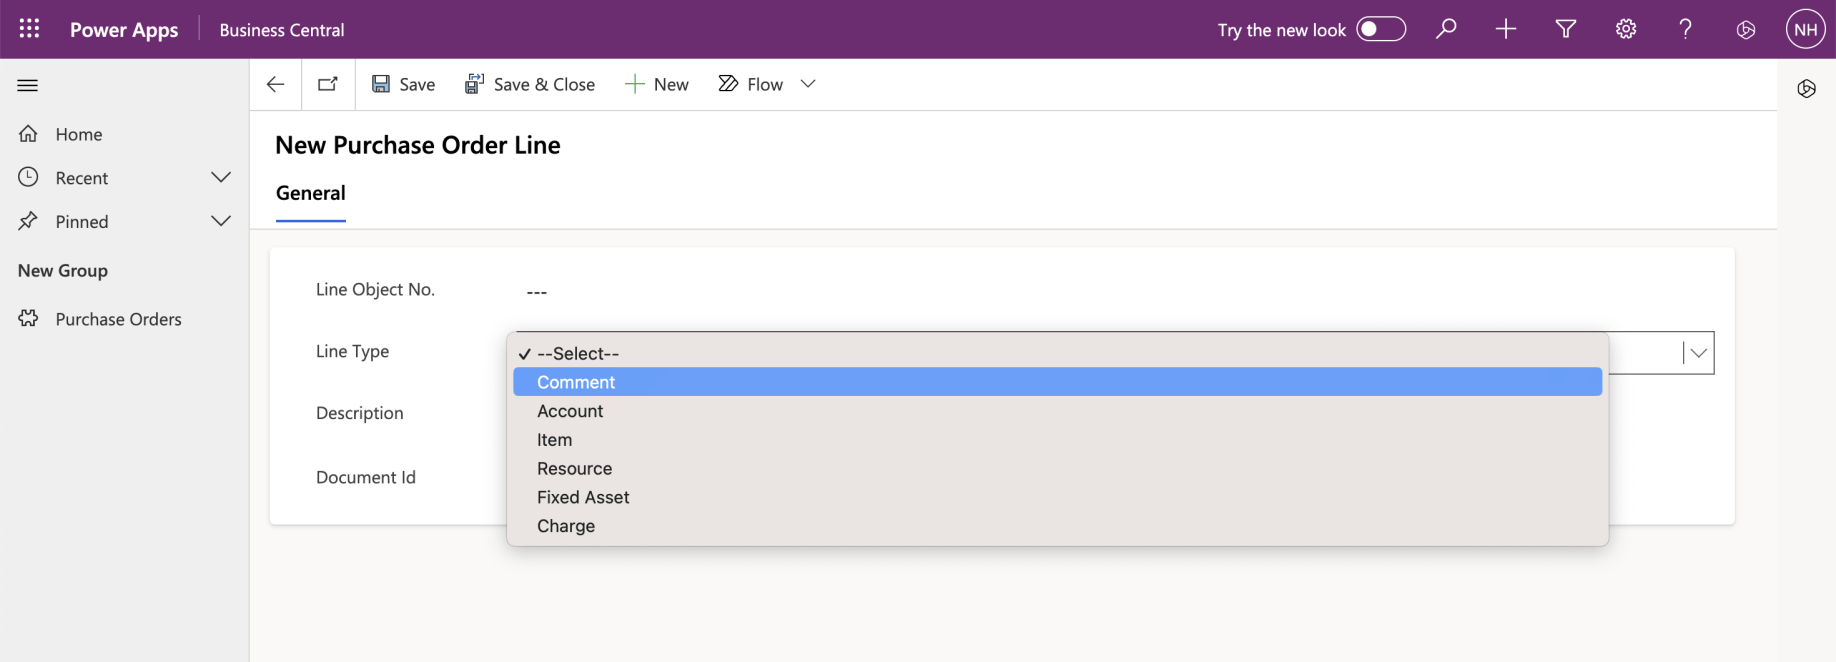Select Comment from Line Type list
The image size is (1836, 662).
click(x=576, y=382)
